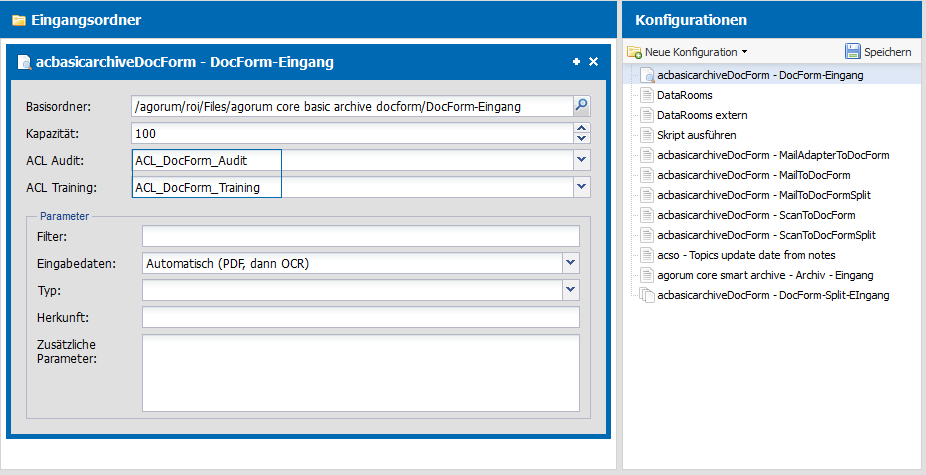Click the Eingangsordner folder icon in header
The width and height of the screenshot is (926, 475).
click(19, 20)
